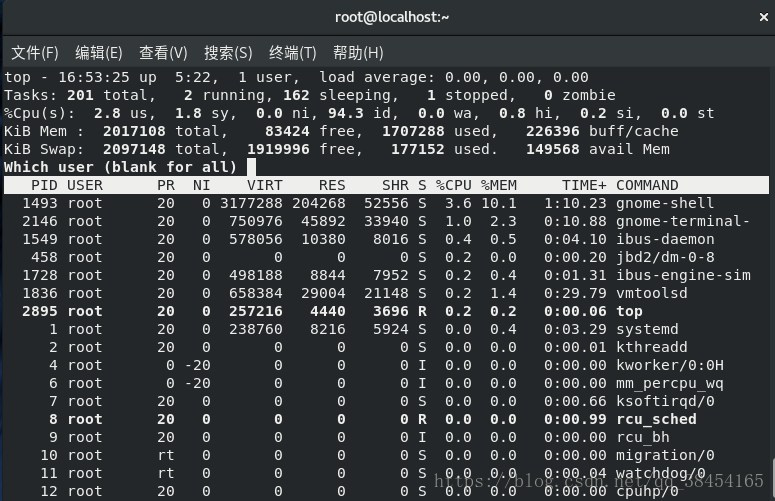Click the 'Which user (blank for all)' prompt cursor

coord(251,167)
